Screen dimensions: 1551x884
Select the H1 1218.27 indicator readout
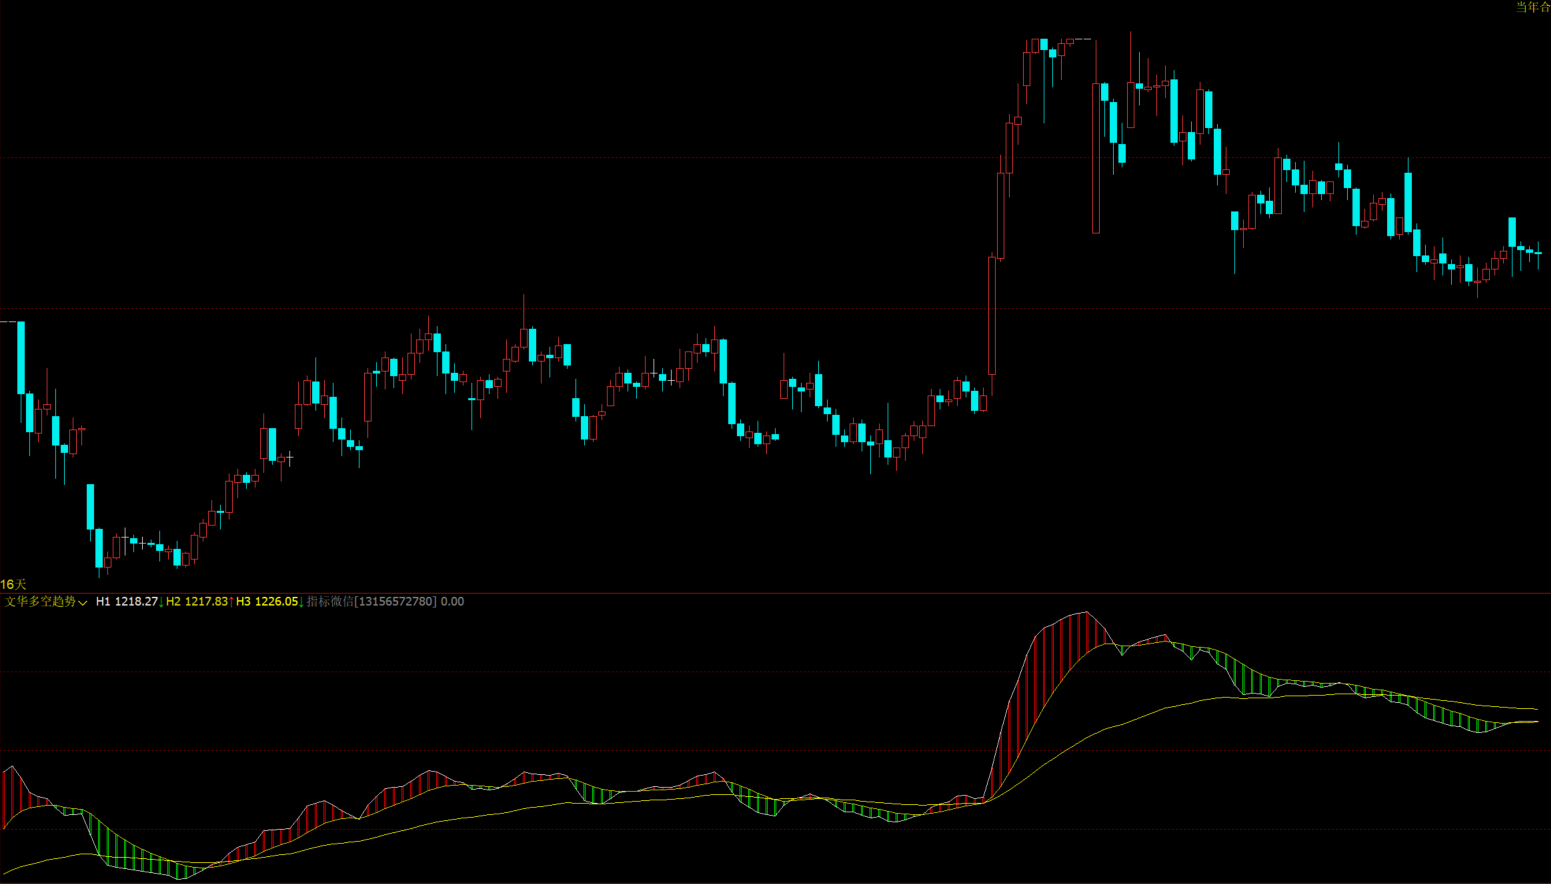[x=126, y=602]
